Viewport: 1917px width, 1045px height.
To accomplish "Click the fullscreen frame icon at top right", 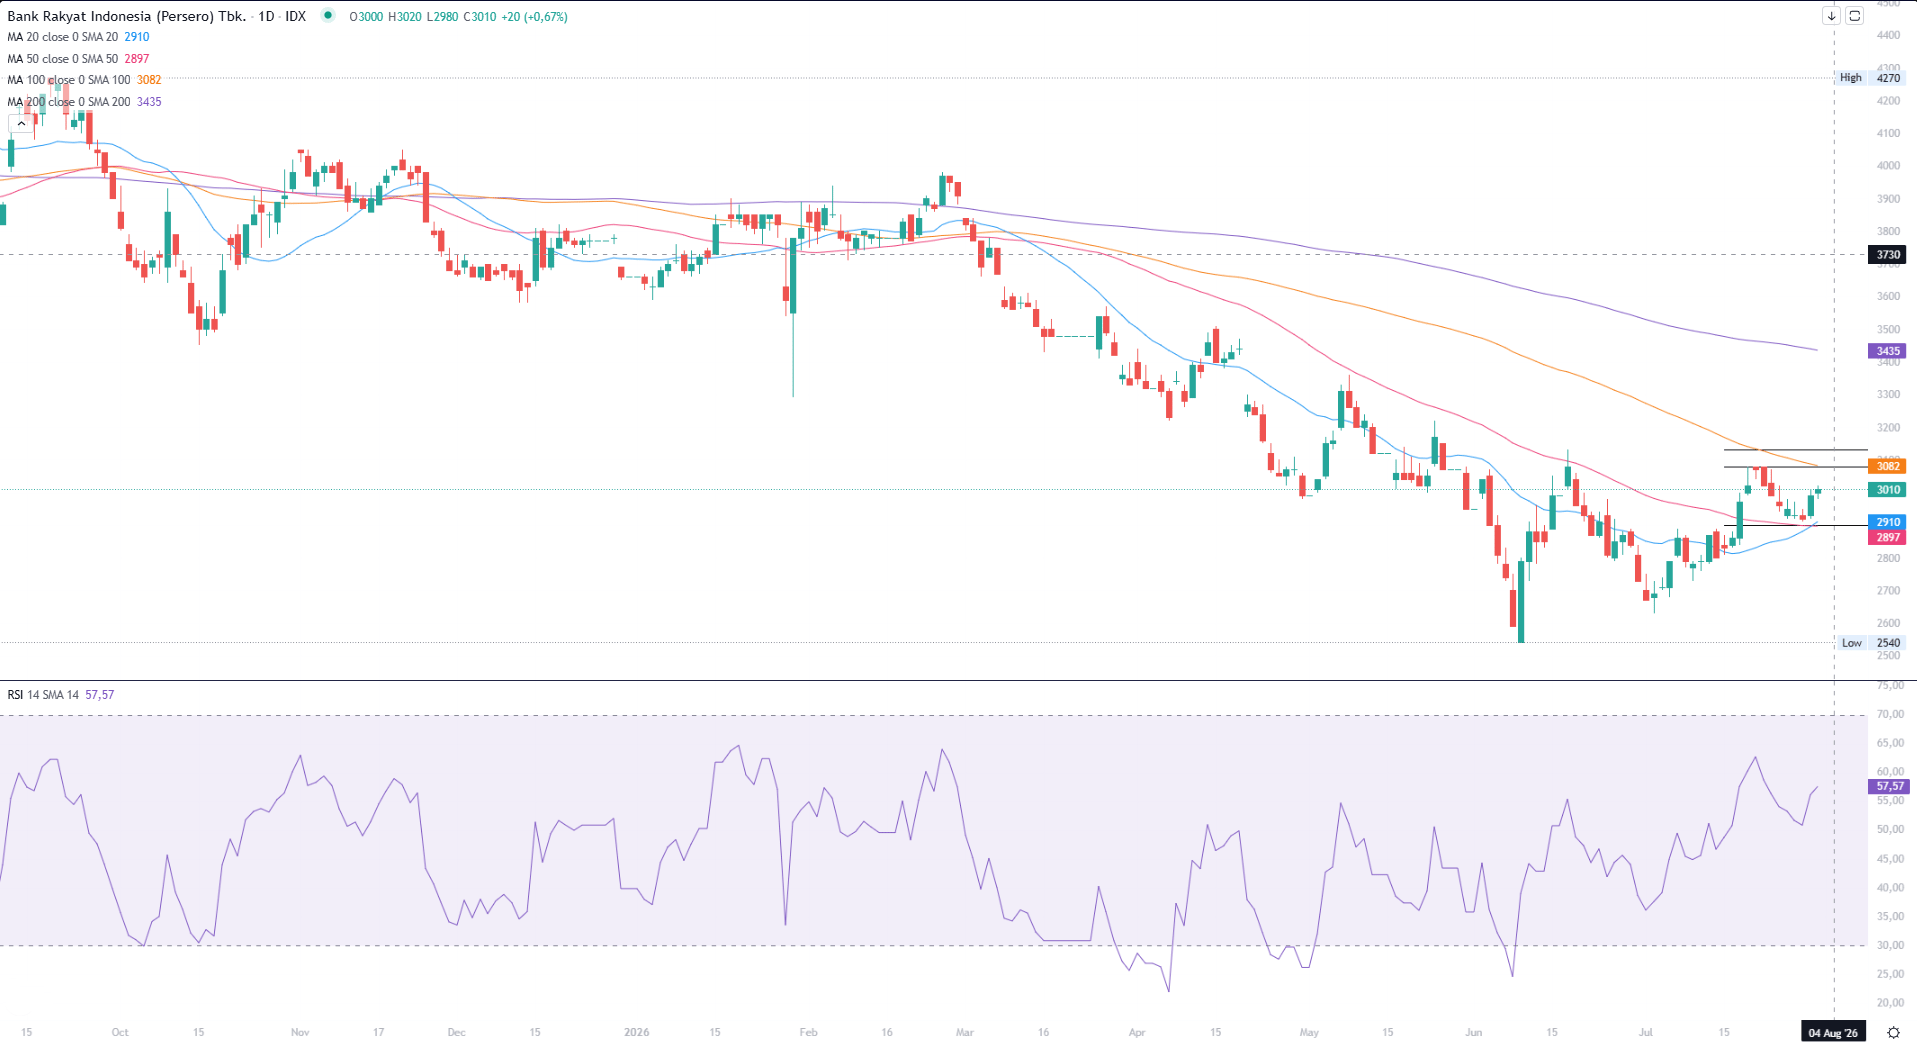I will coord(1854,16).
